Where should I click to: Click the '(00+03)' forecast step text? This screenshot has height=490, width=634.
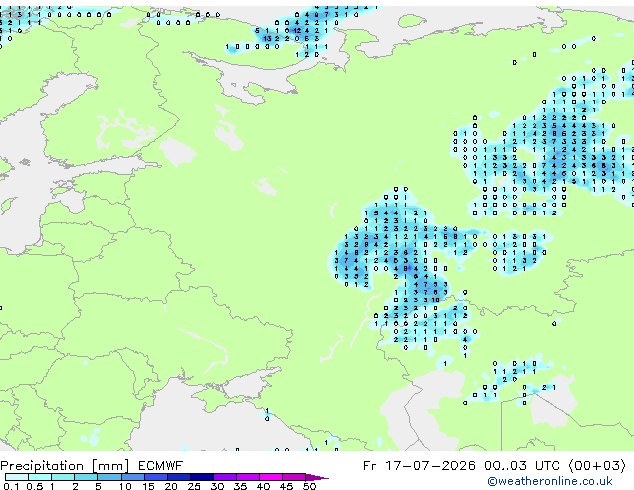coord(597,466)
